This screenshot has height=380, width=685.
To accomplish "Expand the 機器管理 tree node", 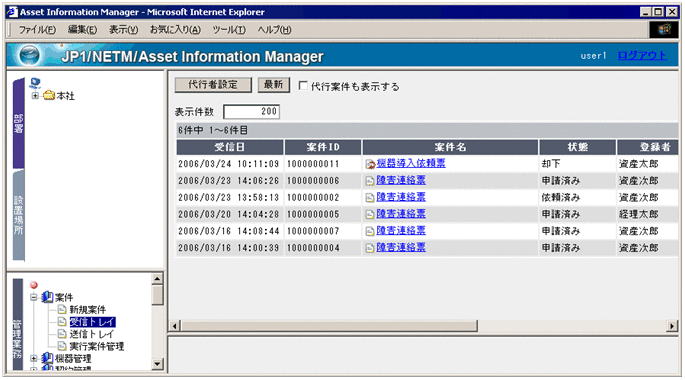I will point(34,358).
